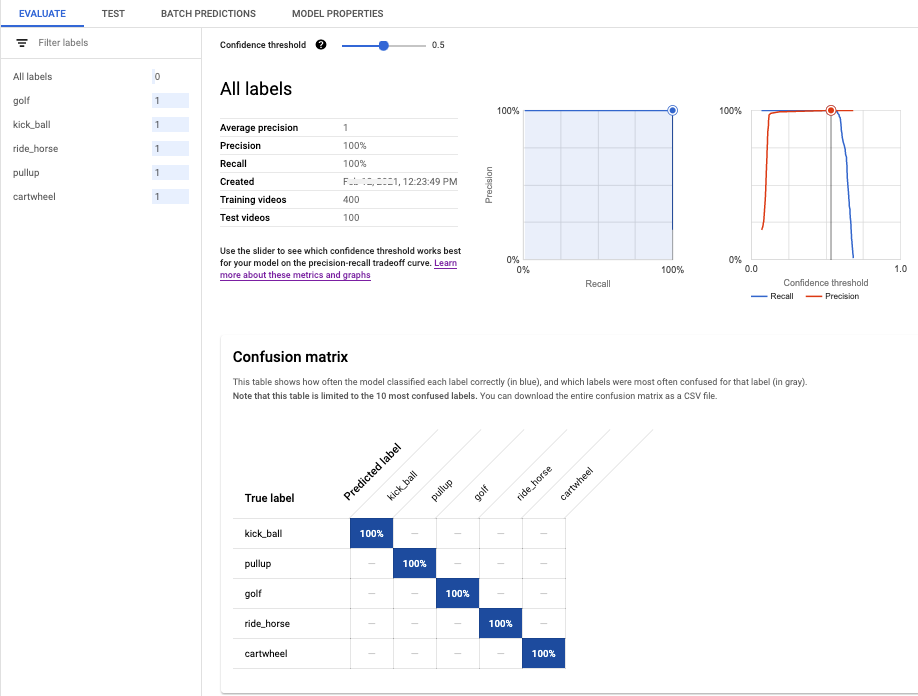Open the Batch Predictions tab
This screenshot has width=918, height=696.
(208, 13)
